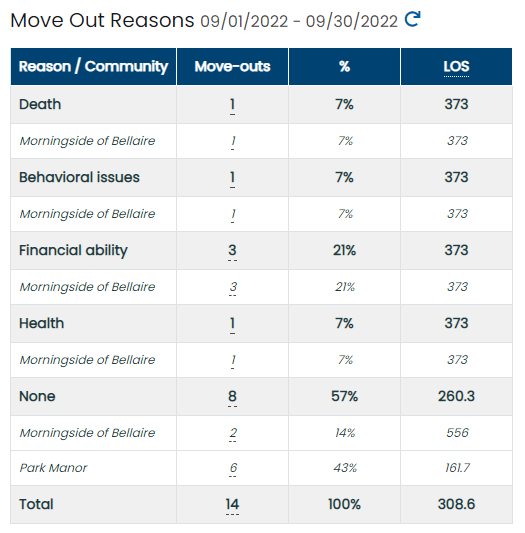Click the percent column header
The height and width of the screenshot is (533, 525).
click(344, 67)
